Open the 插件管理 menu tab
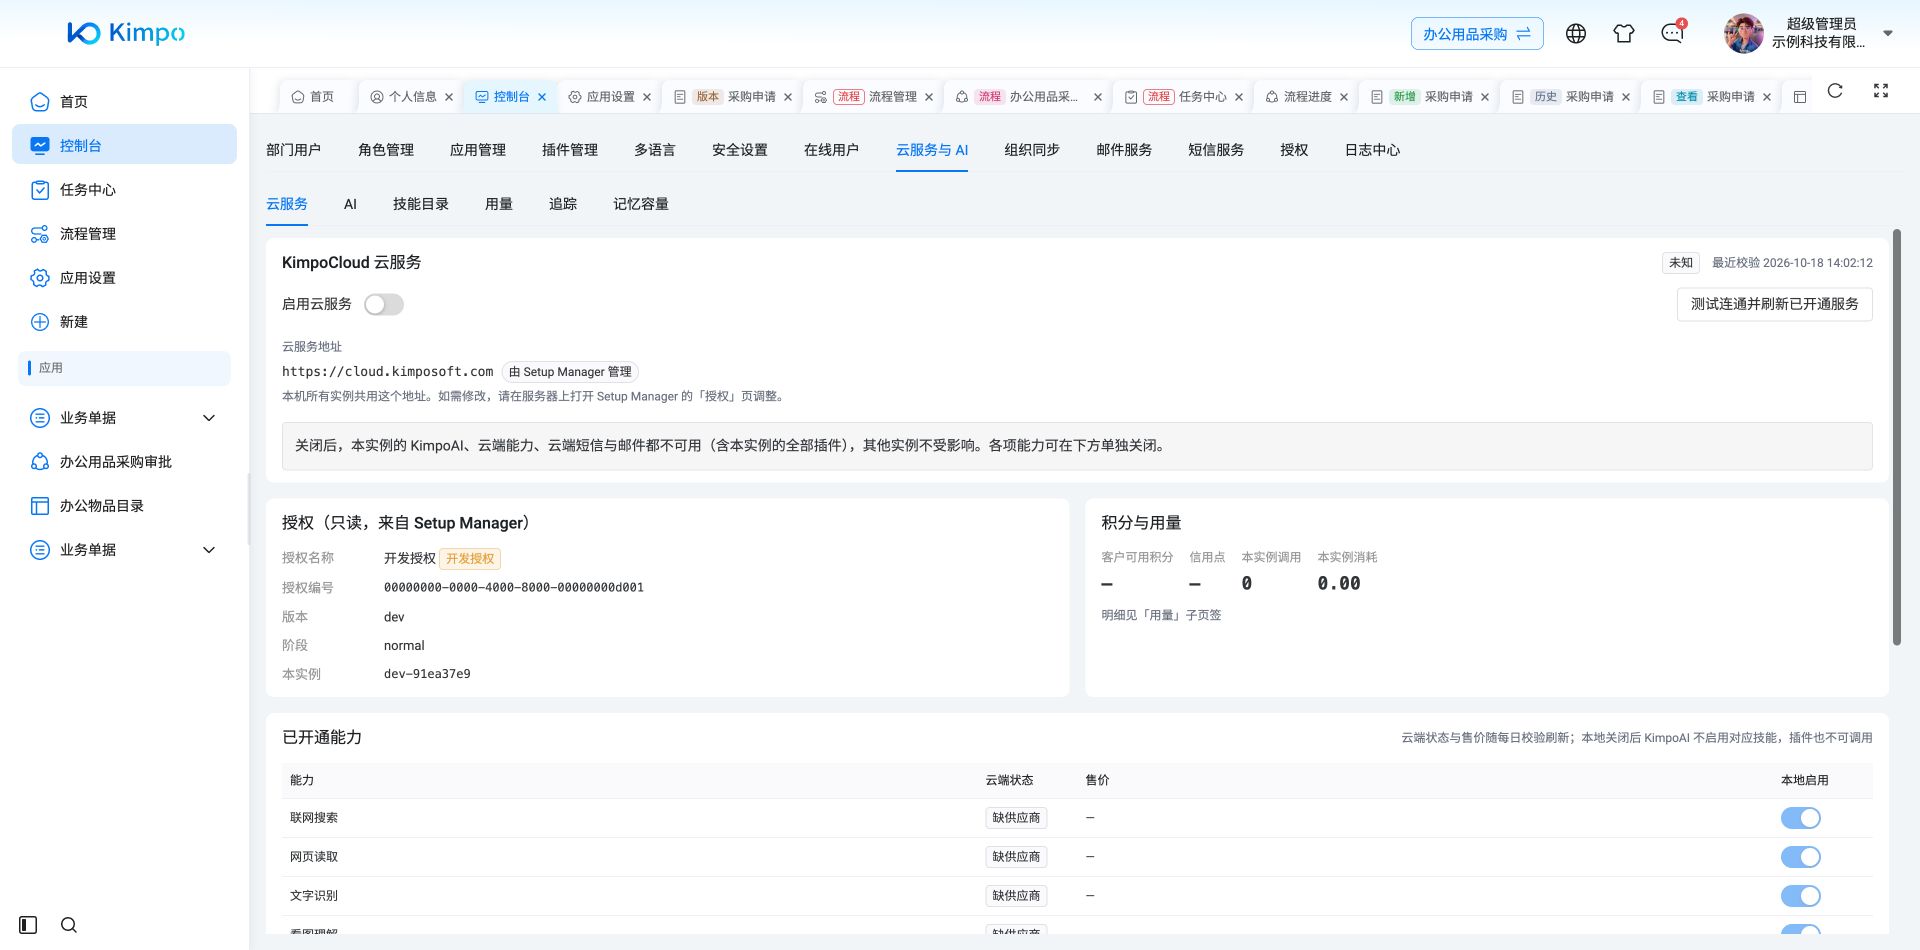Viewport: 1920px width, 950px height. [570, 150]
